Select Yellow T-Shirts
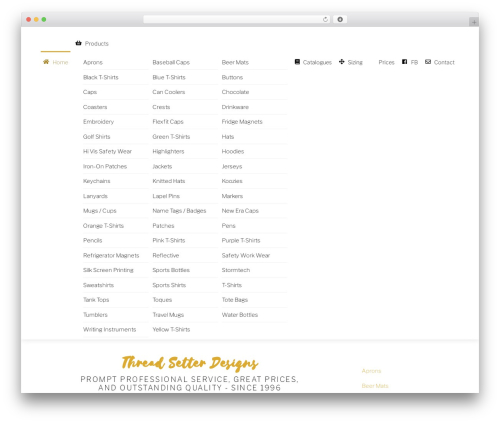 click(171, 329)
